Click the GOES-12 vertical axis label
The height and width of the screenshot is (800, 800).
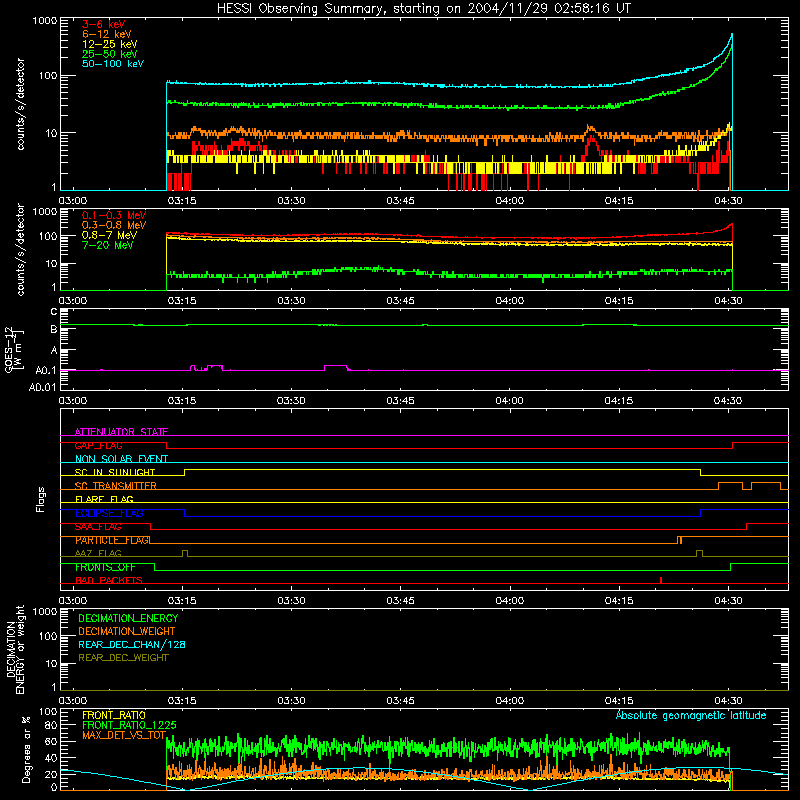pos(14,349)
